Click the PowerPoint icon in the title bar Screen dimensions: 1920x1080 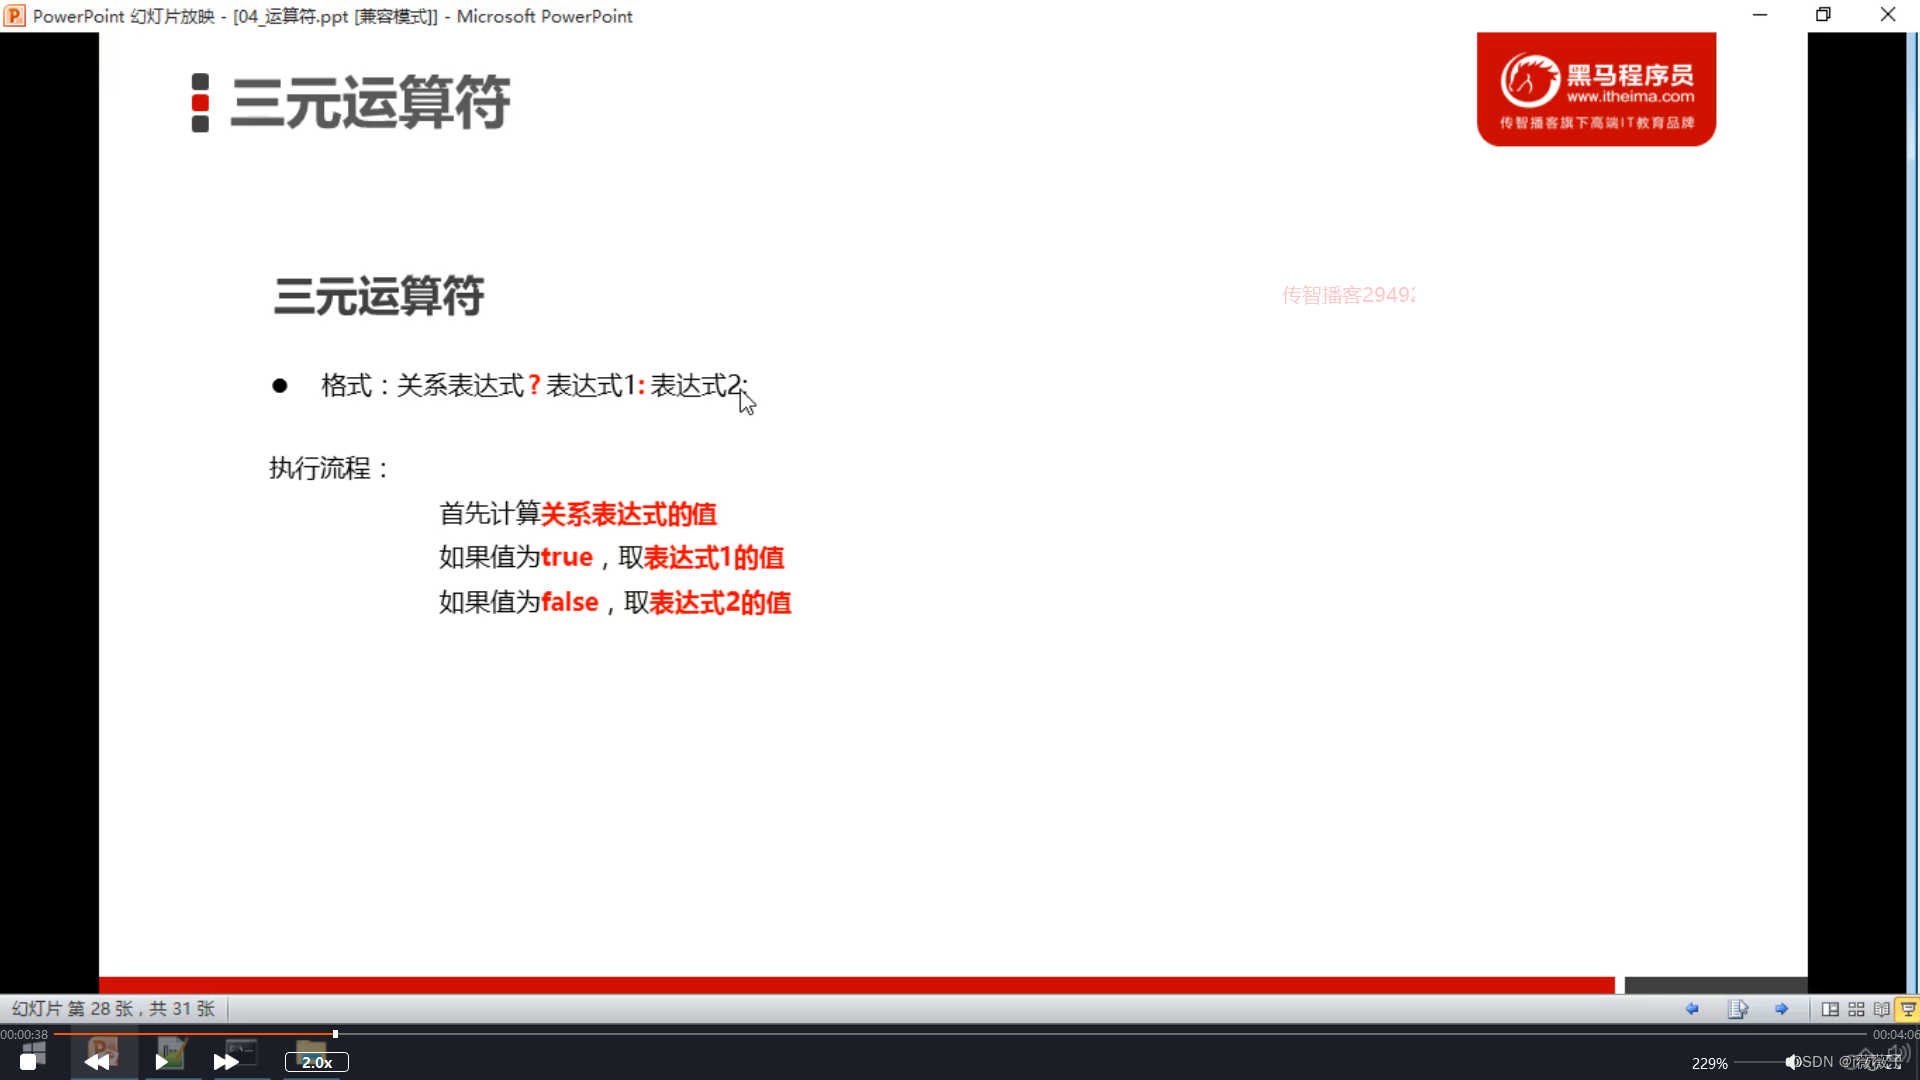point(14,16)
